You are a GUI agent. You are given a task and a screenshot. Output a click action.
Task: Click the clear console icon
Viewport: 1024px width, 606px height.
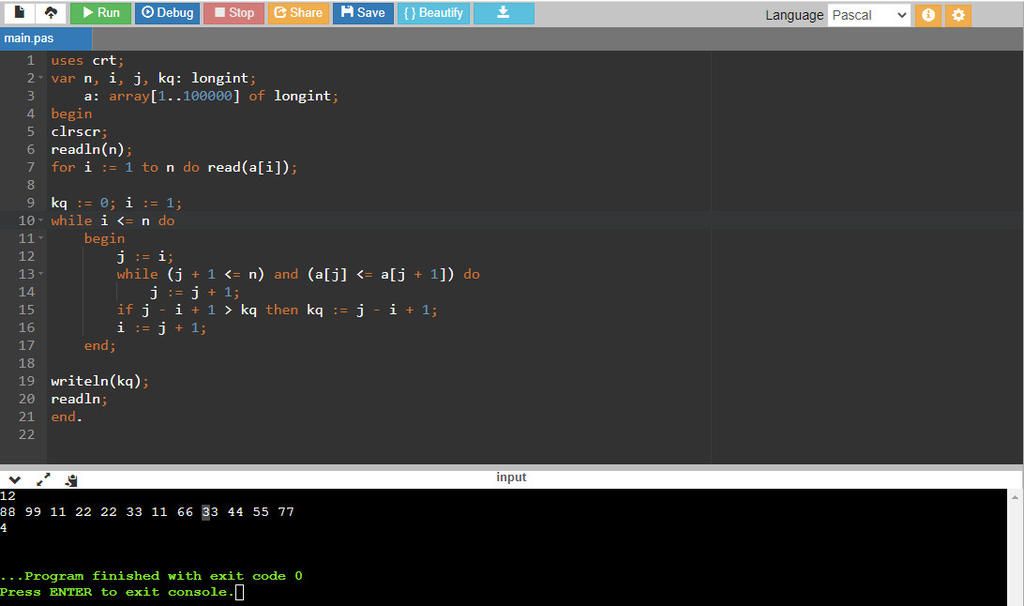coord(71,481)
